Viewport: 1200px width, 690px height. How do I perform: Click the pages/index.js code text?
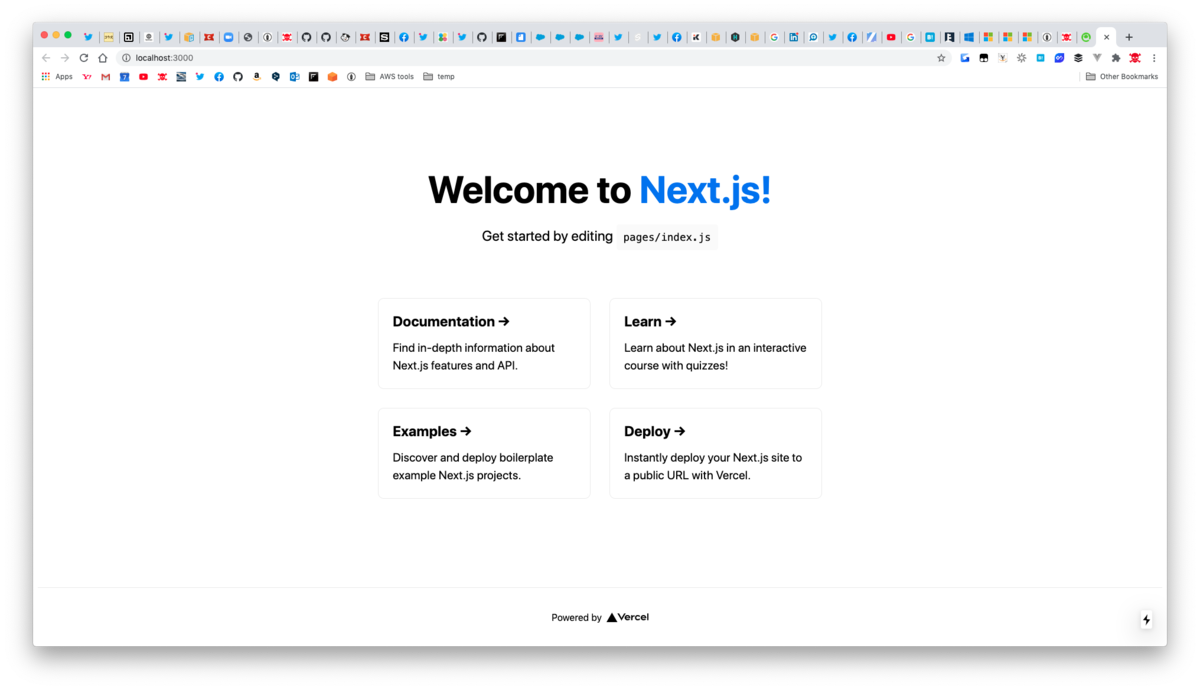pos(667,237)
